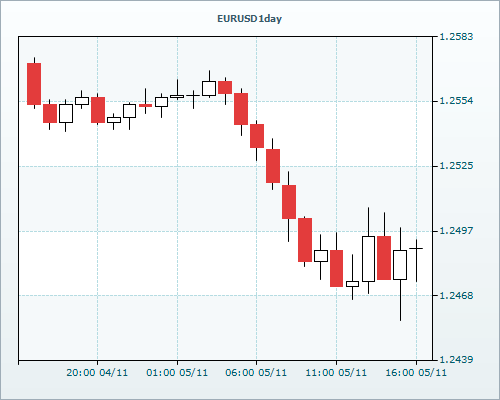
Task: Click the 06:00 05/11 time label
Action: point(256,372)
